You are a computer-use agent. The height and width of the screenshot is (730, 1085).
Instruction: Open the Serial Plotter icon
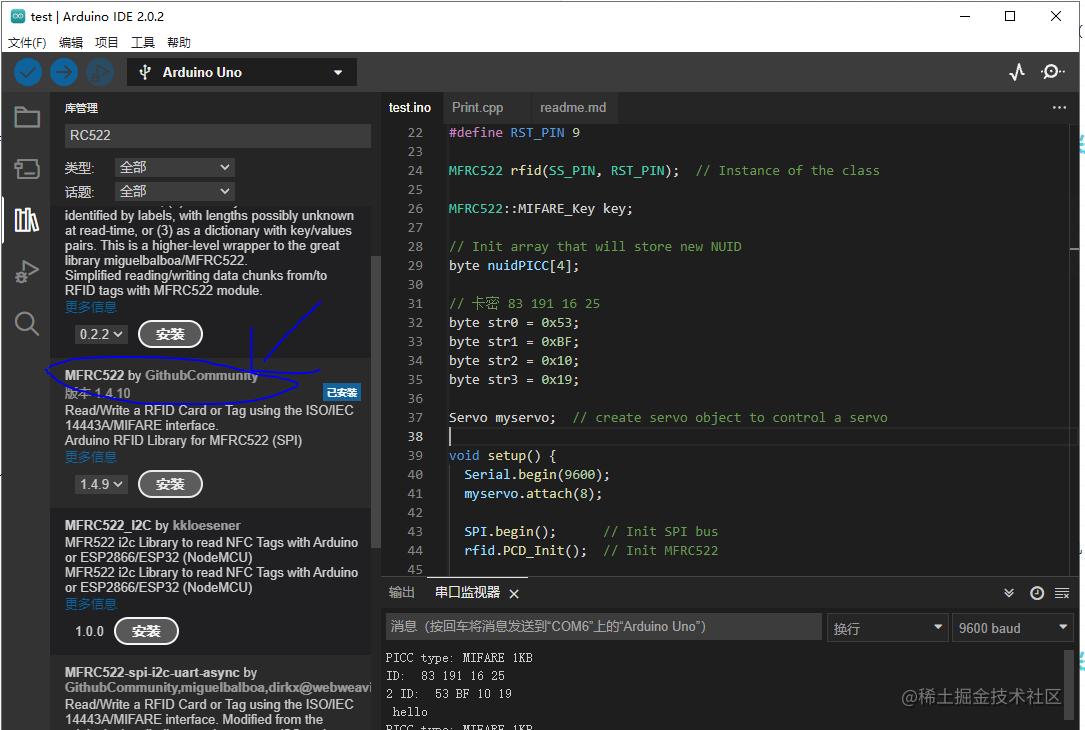1016,72
